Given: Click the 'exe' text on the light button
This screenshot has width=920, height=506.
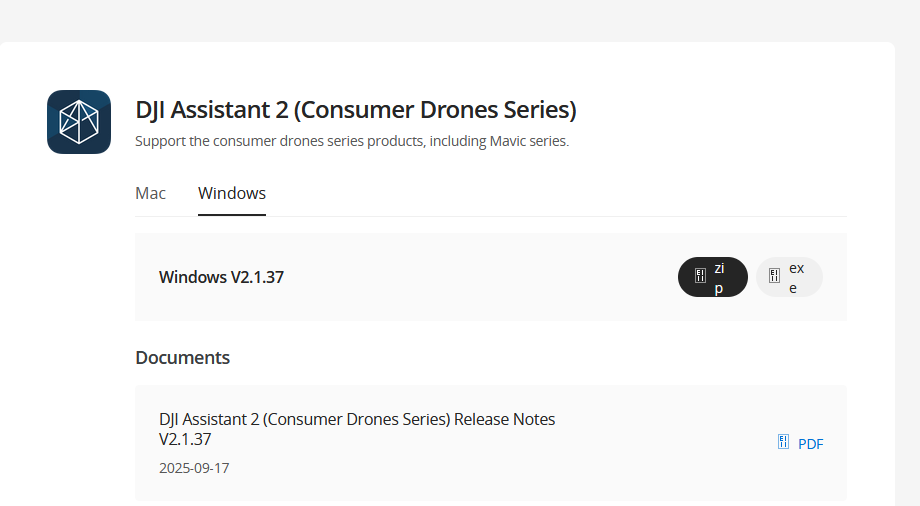Looking at the screenshot, I should point(796,277).
